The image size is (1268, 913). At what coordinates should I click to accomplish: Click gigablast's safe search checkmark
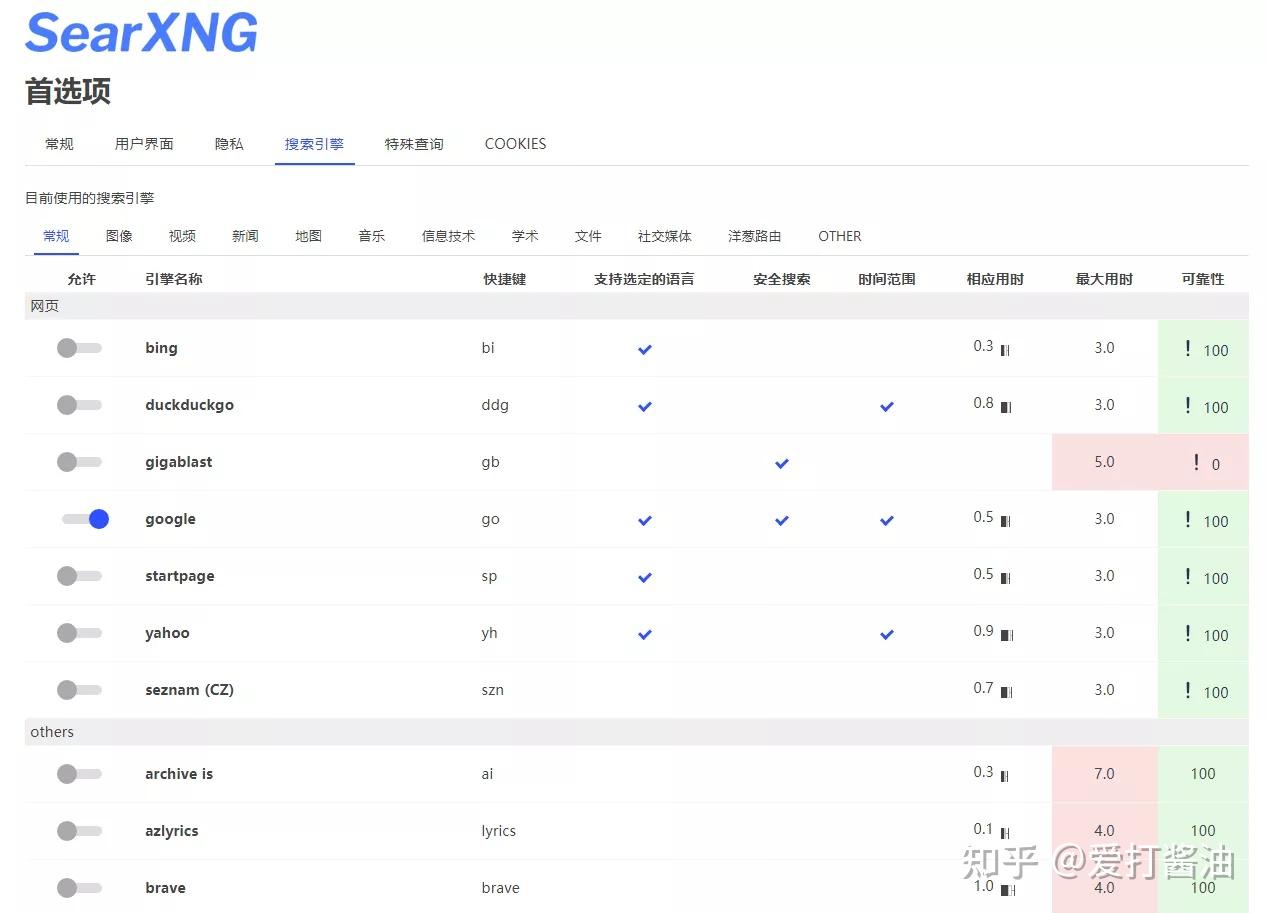point(782,463)
